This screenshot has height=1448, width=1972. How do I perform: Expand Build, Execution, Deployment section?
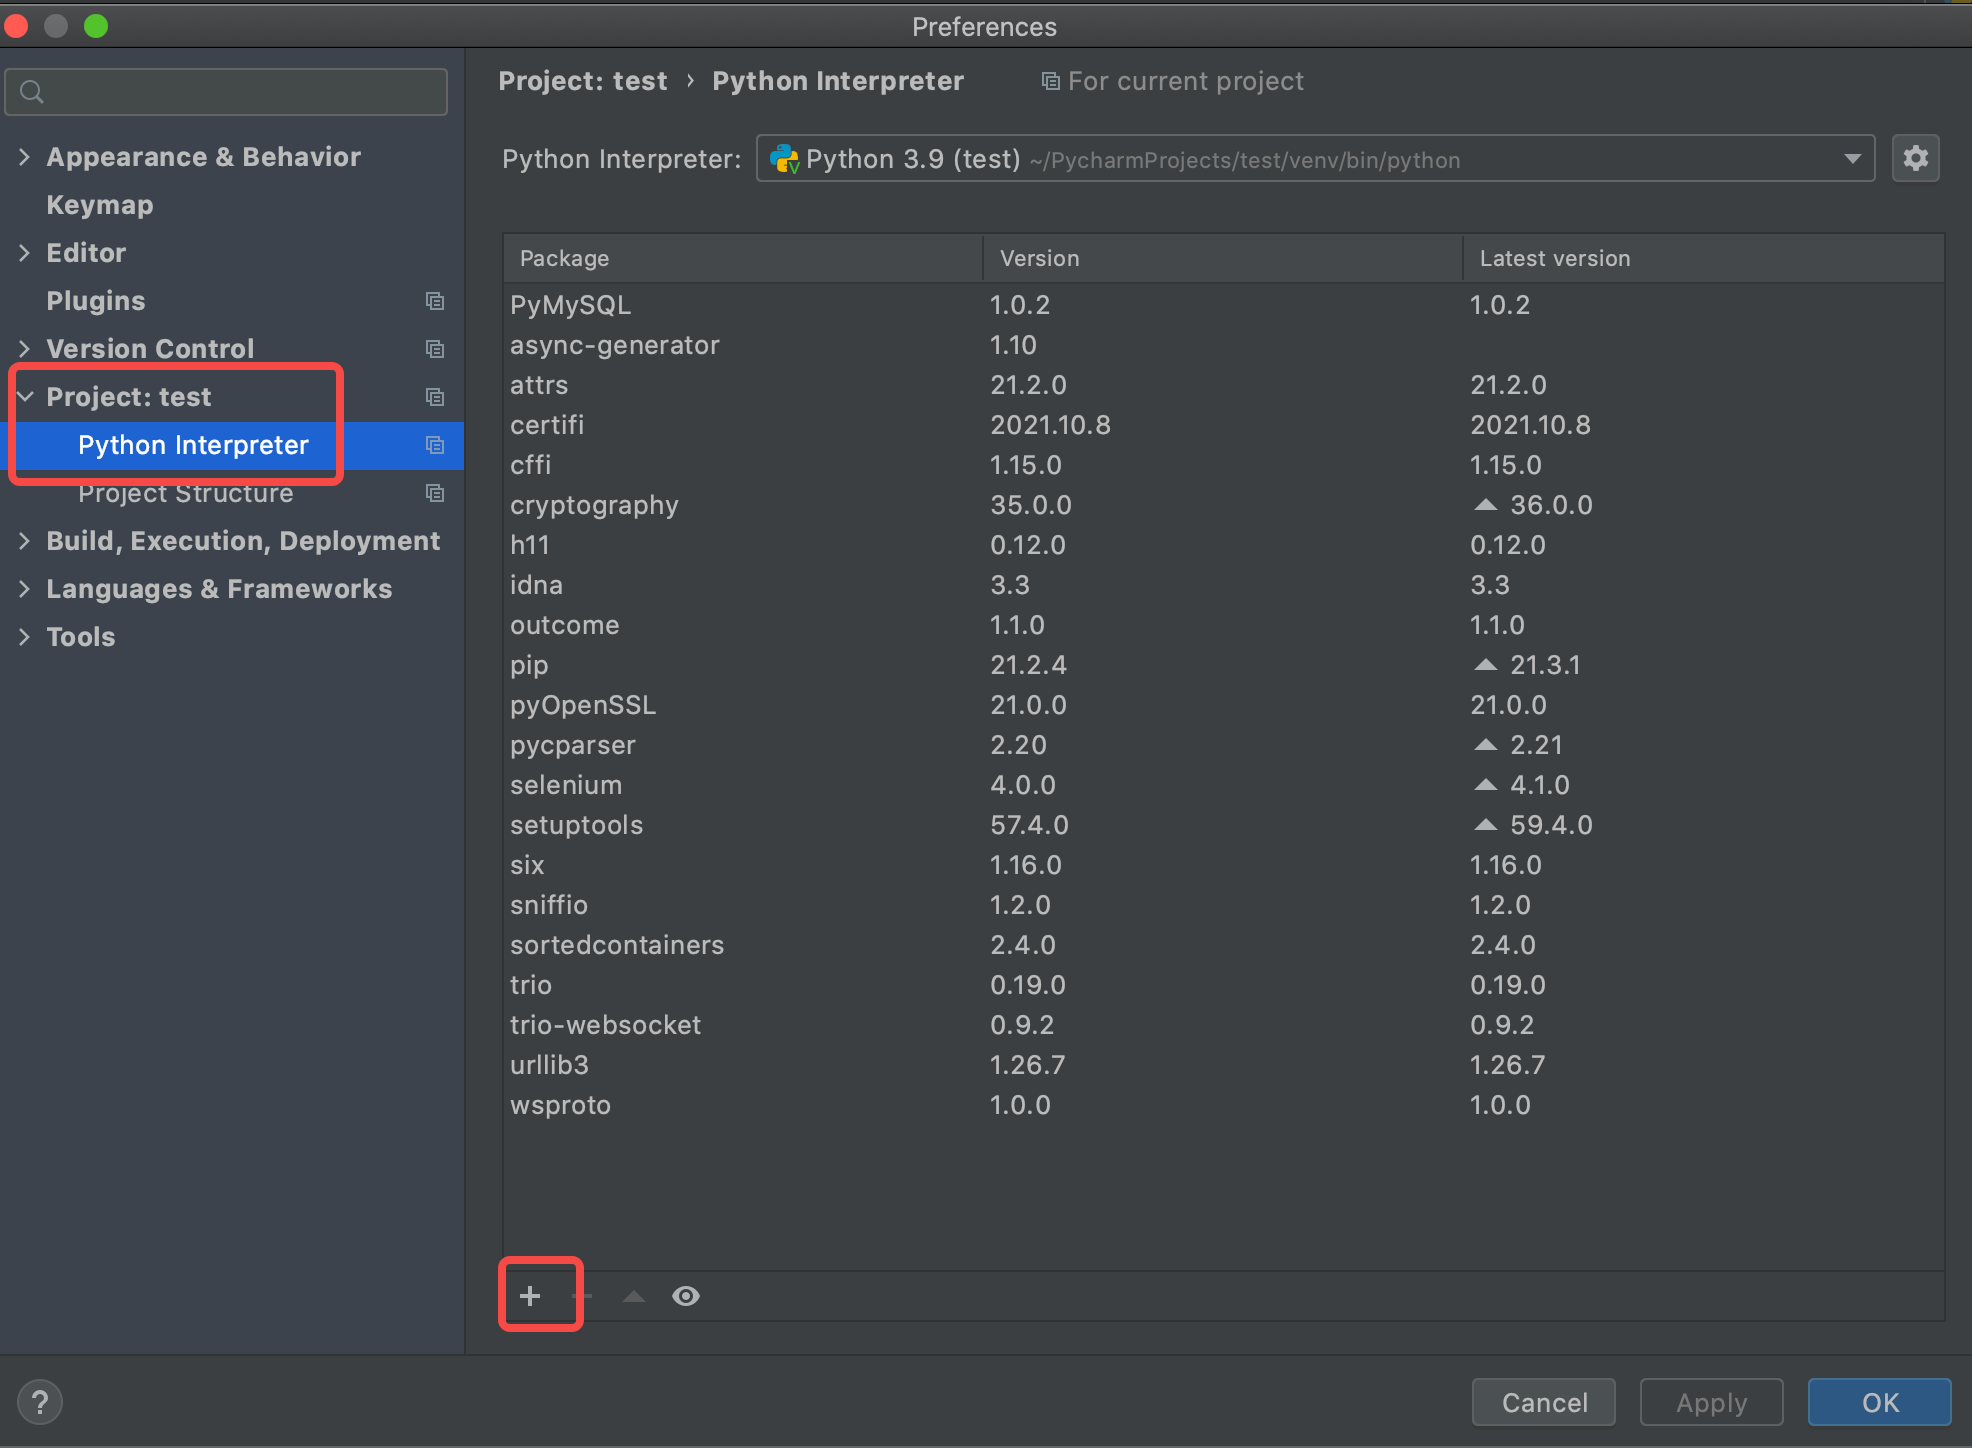coord(25,541)
